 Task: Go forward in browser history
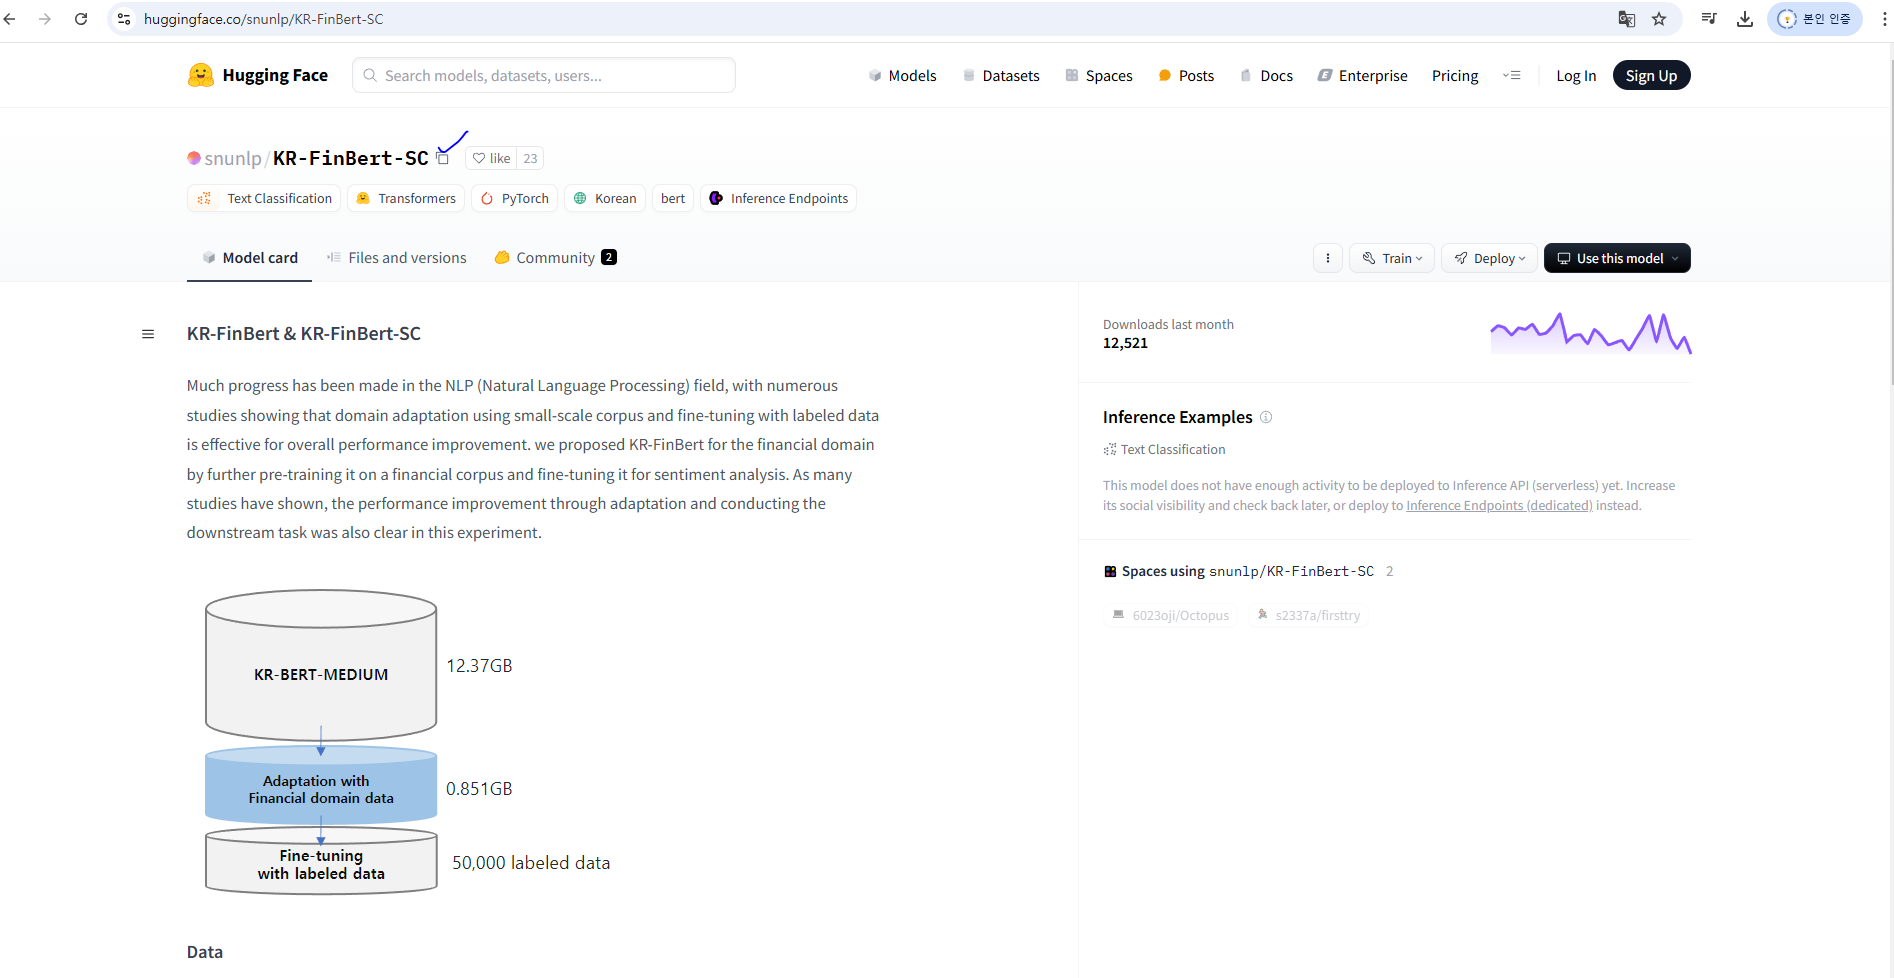45,19
